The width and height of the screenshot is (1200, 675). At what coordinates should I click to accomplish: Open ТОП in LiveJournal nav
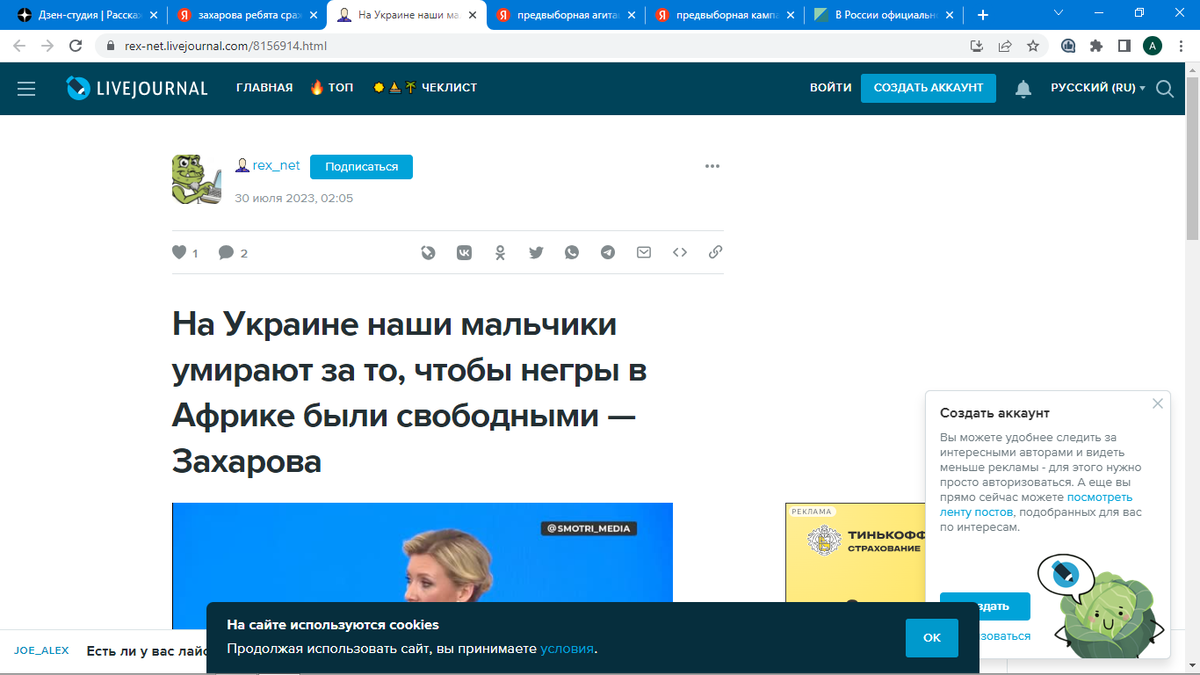[x=332, y=88]
